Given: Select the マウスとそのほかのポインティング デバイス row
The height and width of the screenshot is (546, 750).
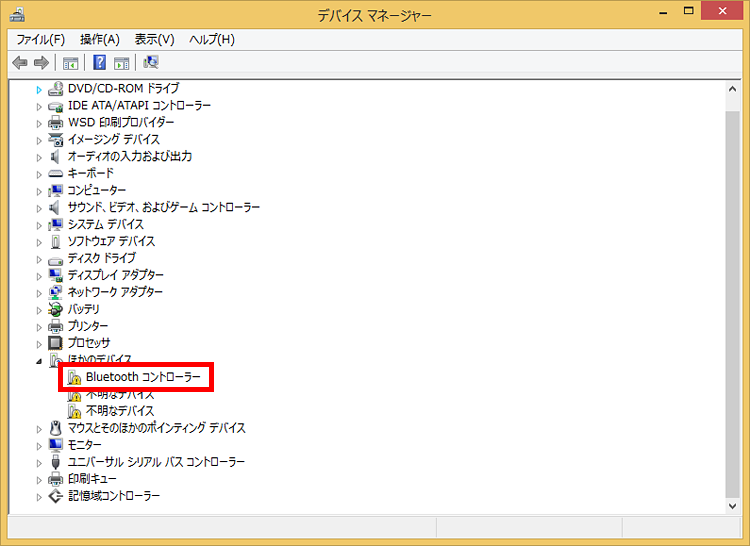Looking at the screenshot, I should pyautogui.click(x=156, y=428).
